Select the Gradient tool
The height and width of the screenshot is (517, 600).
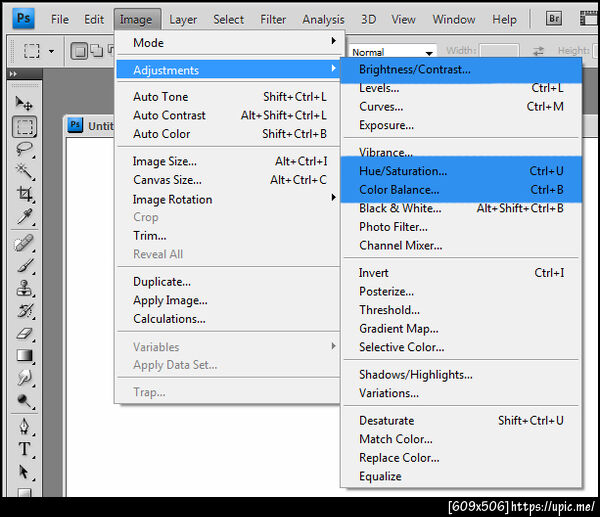[24, 356]
